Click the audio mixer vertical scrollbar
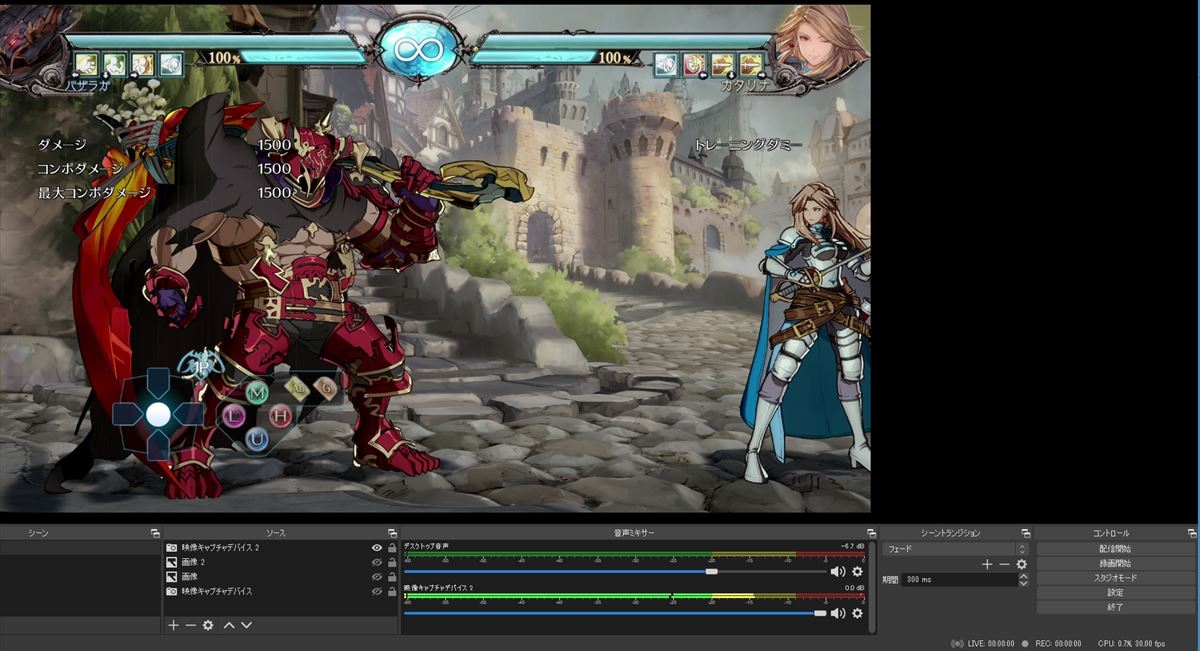 point(873,587)
